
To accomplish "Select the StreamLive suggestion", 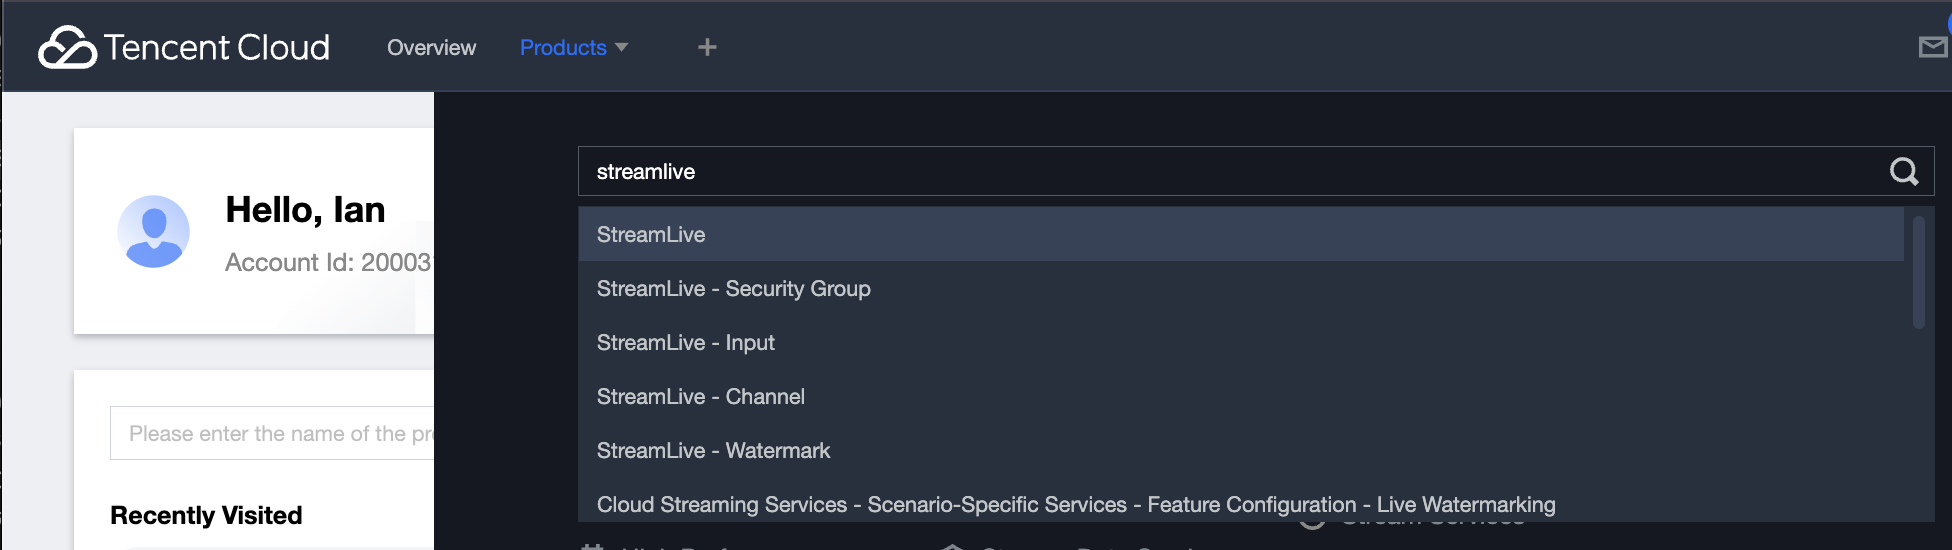I will click(x=1241, y=234).
